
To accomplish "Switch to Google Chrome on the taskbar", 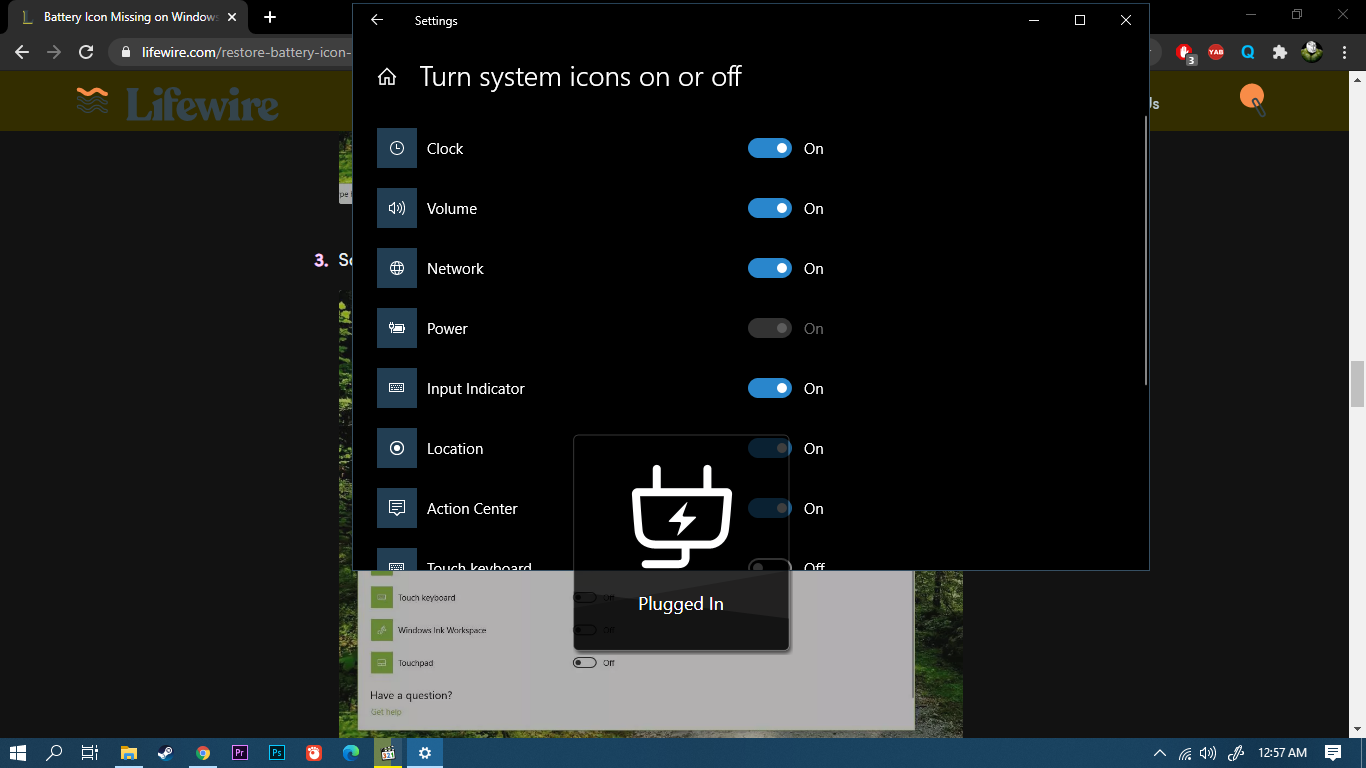I will 203,753.
